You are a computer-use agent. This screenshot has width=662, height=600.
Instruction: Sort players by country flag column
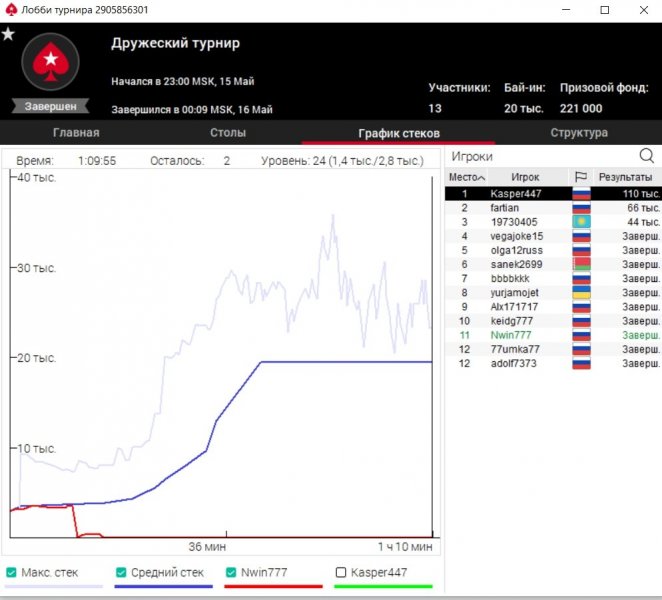click(x=580, y=177)
